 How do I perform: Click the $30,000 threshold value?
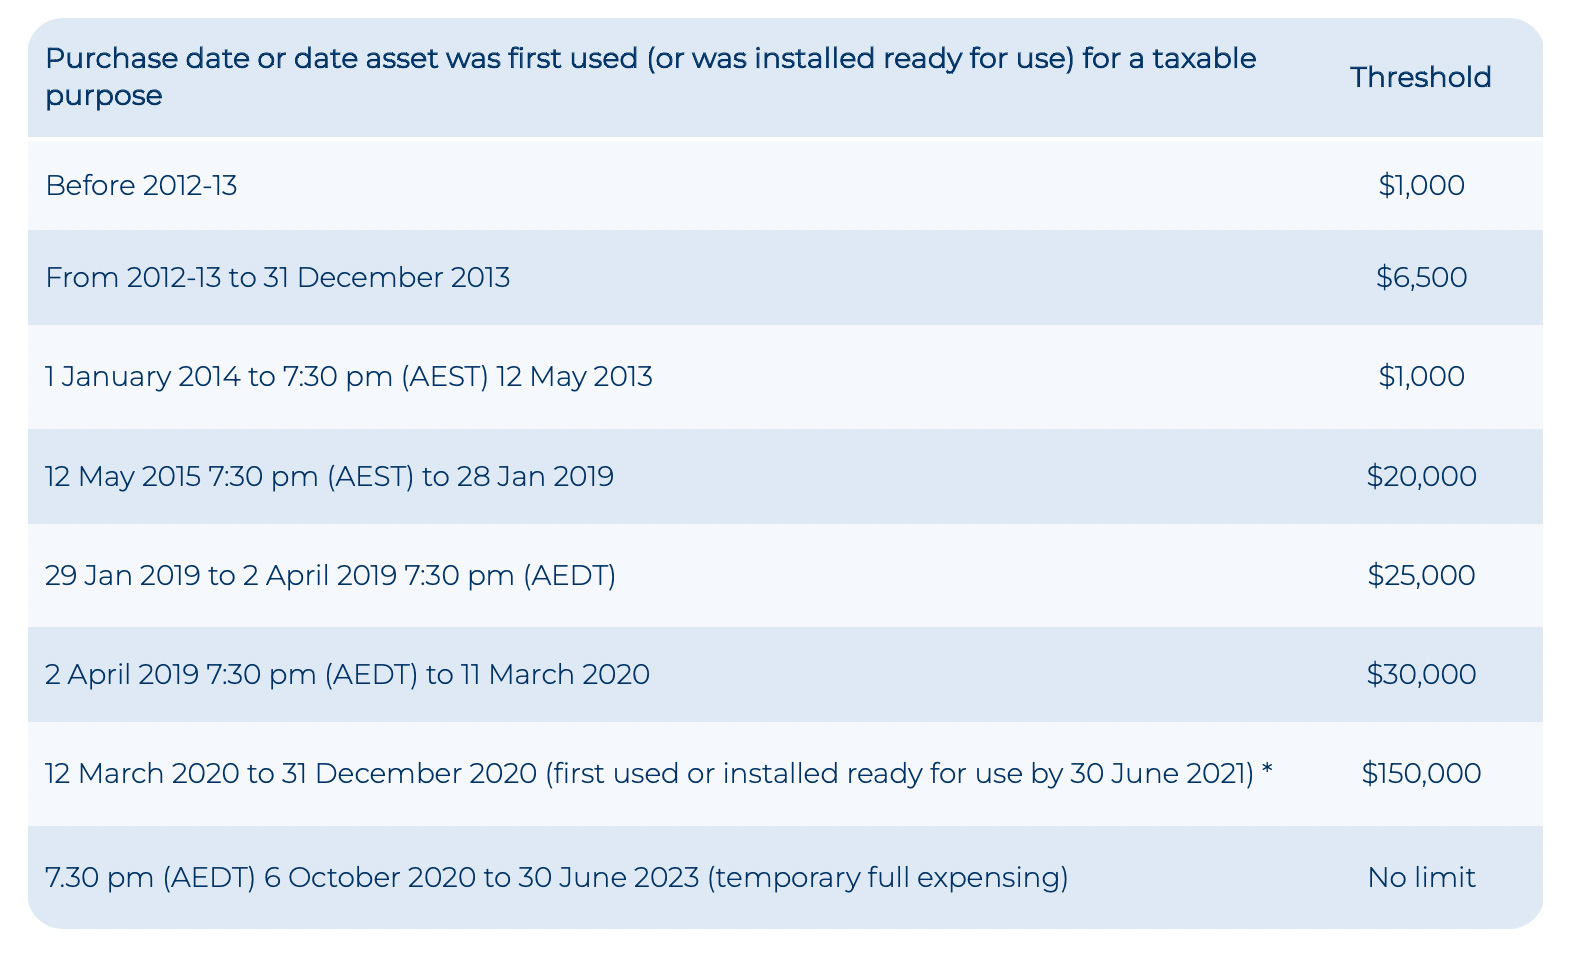coord(1420,675)
